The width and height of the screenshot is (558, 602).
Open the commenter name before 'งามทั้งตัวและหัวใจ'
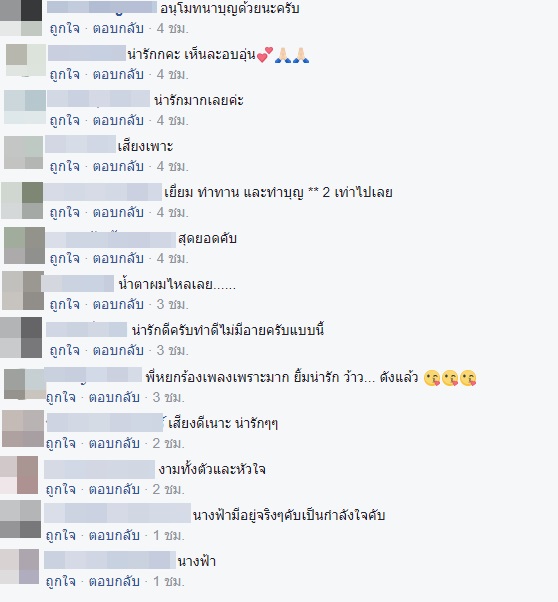[x=99, y=470]
